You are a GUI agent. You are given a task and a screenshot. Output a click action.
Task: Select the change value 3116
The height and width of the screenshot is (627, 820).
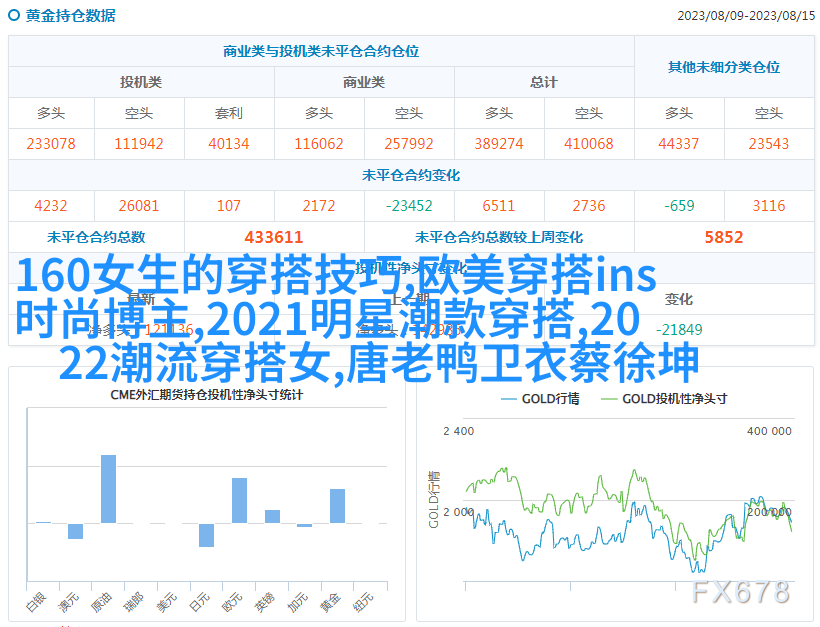coord(768,206)
